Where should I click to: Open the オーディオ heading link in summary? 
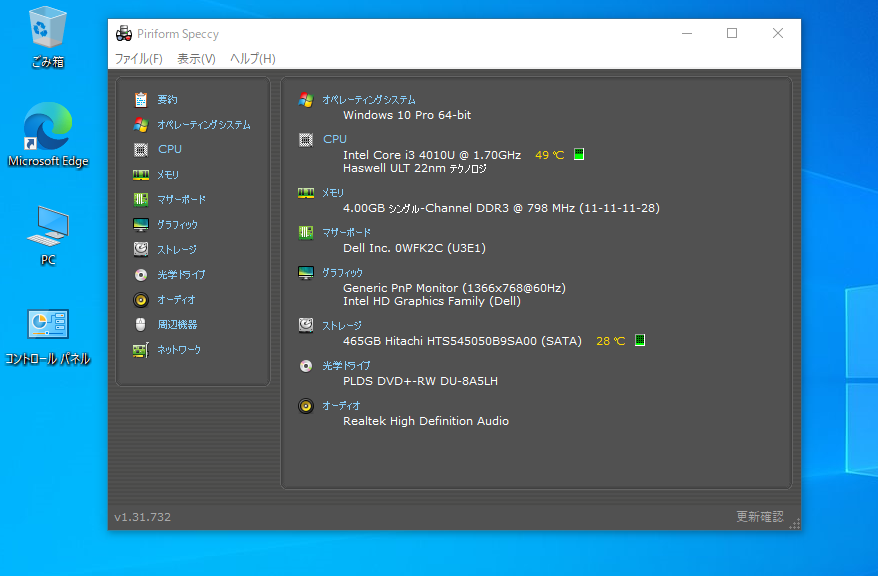pos(341,405)
